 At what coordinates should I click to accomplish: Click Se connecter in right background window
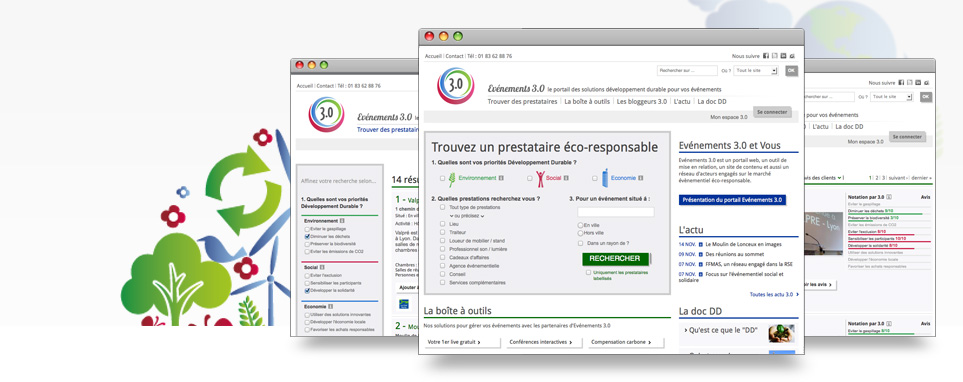(x=907, y=137)
